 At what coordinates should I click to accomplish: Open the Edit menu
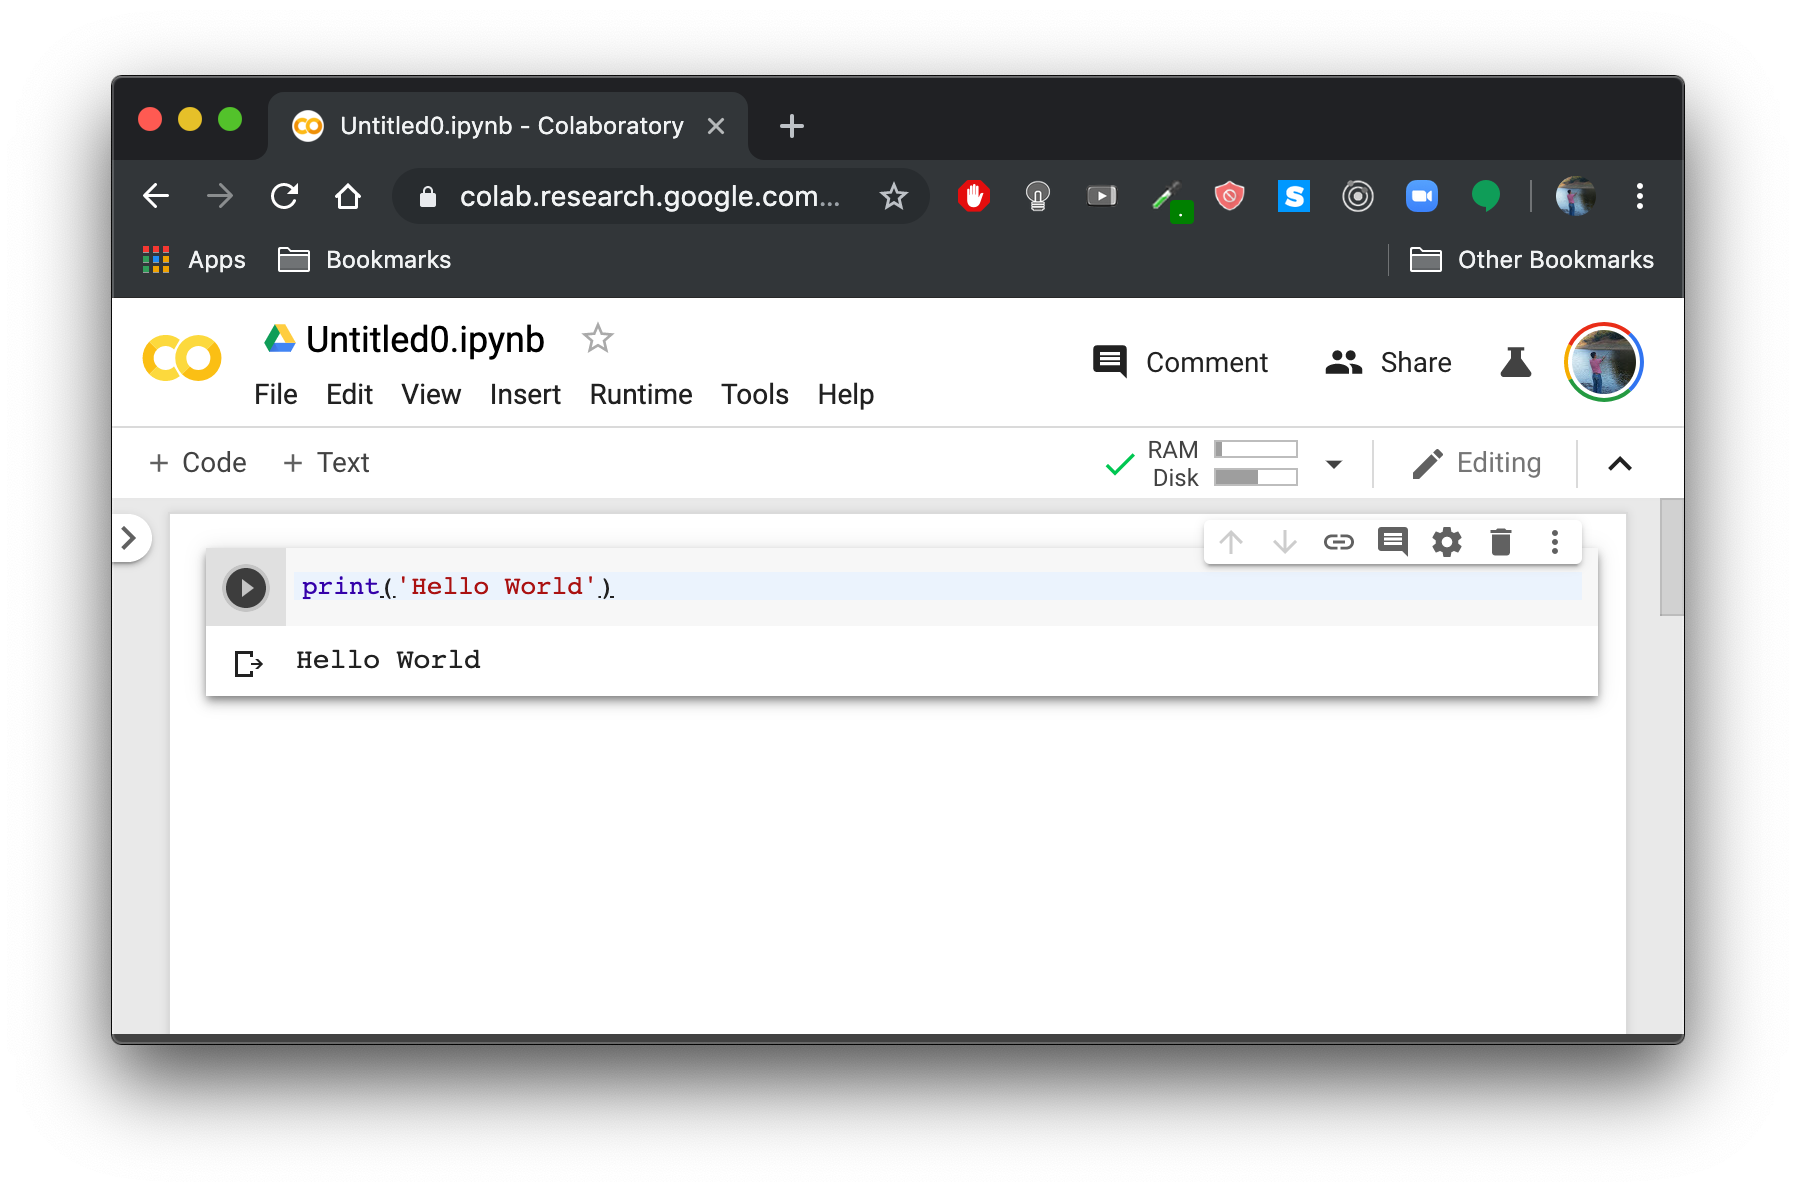pos(349,395)
